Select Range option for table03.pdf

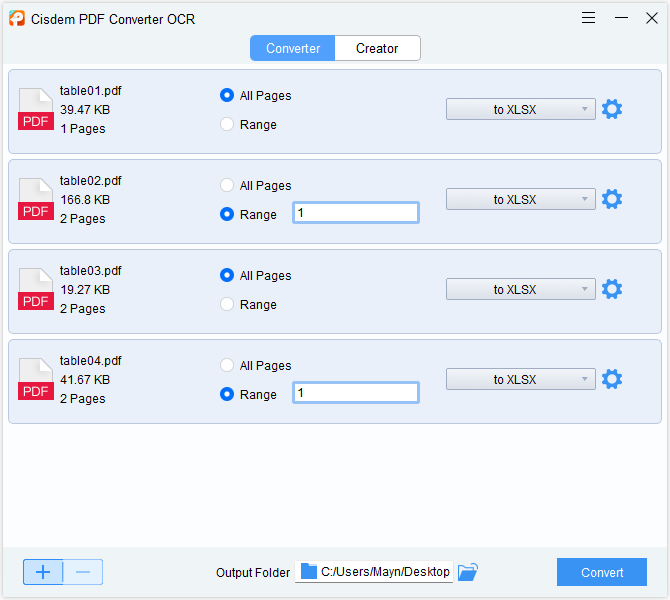(x=227, y=305)
